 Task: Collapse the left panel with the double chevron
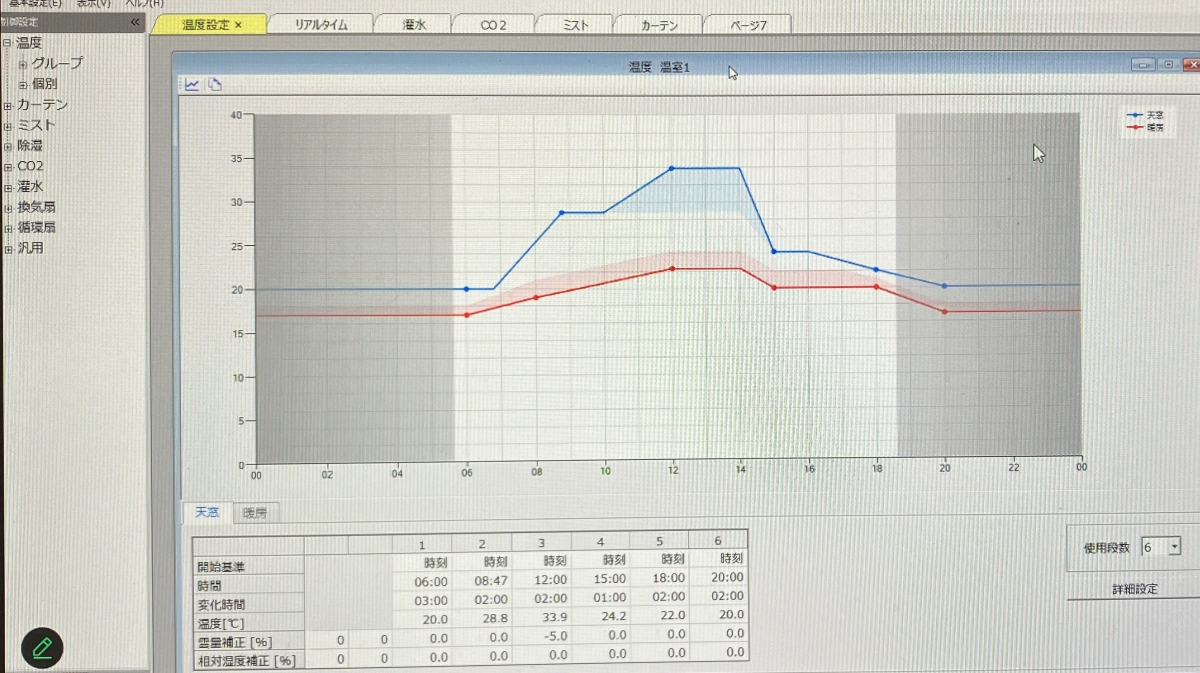point(135,22)
